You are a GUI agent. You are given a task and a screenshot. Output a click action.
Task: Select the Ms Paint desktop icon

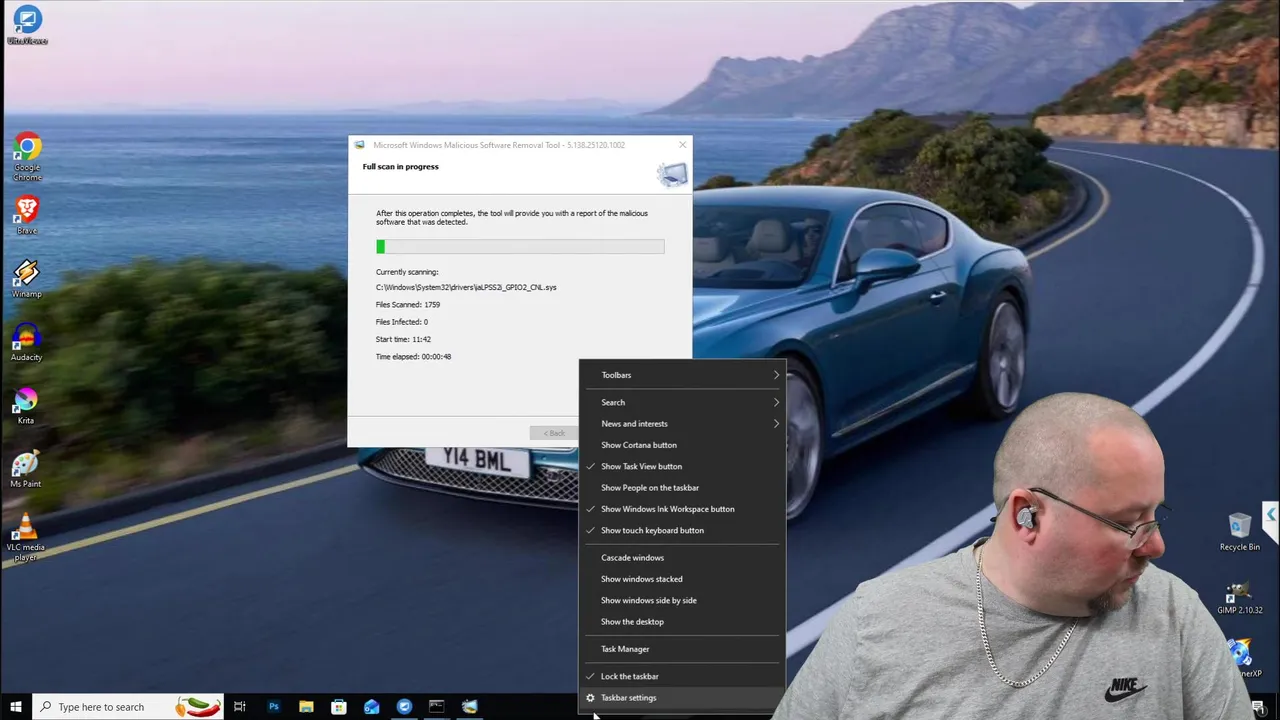coord(26,469)
